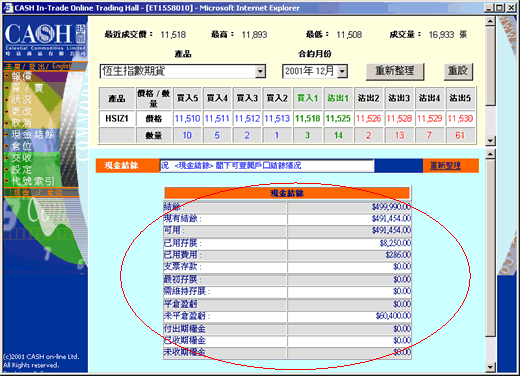Click the 沽出3 quantity 13

pos(399,135)
